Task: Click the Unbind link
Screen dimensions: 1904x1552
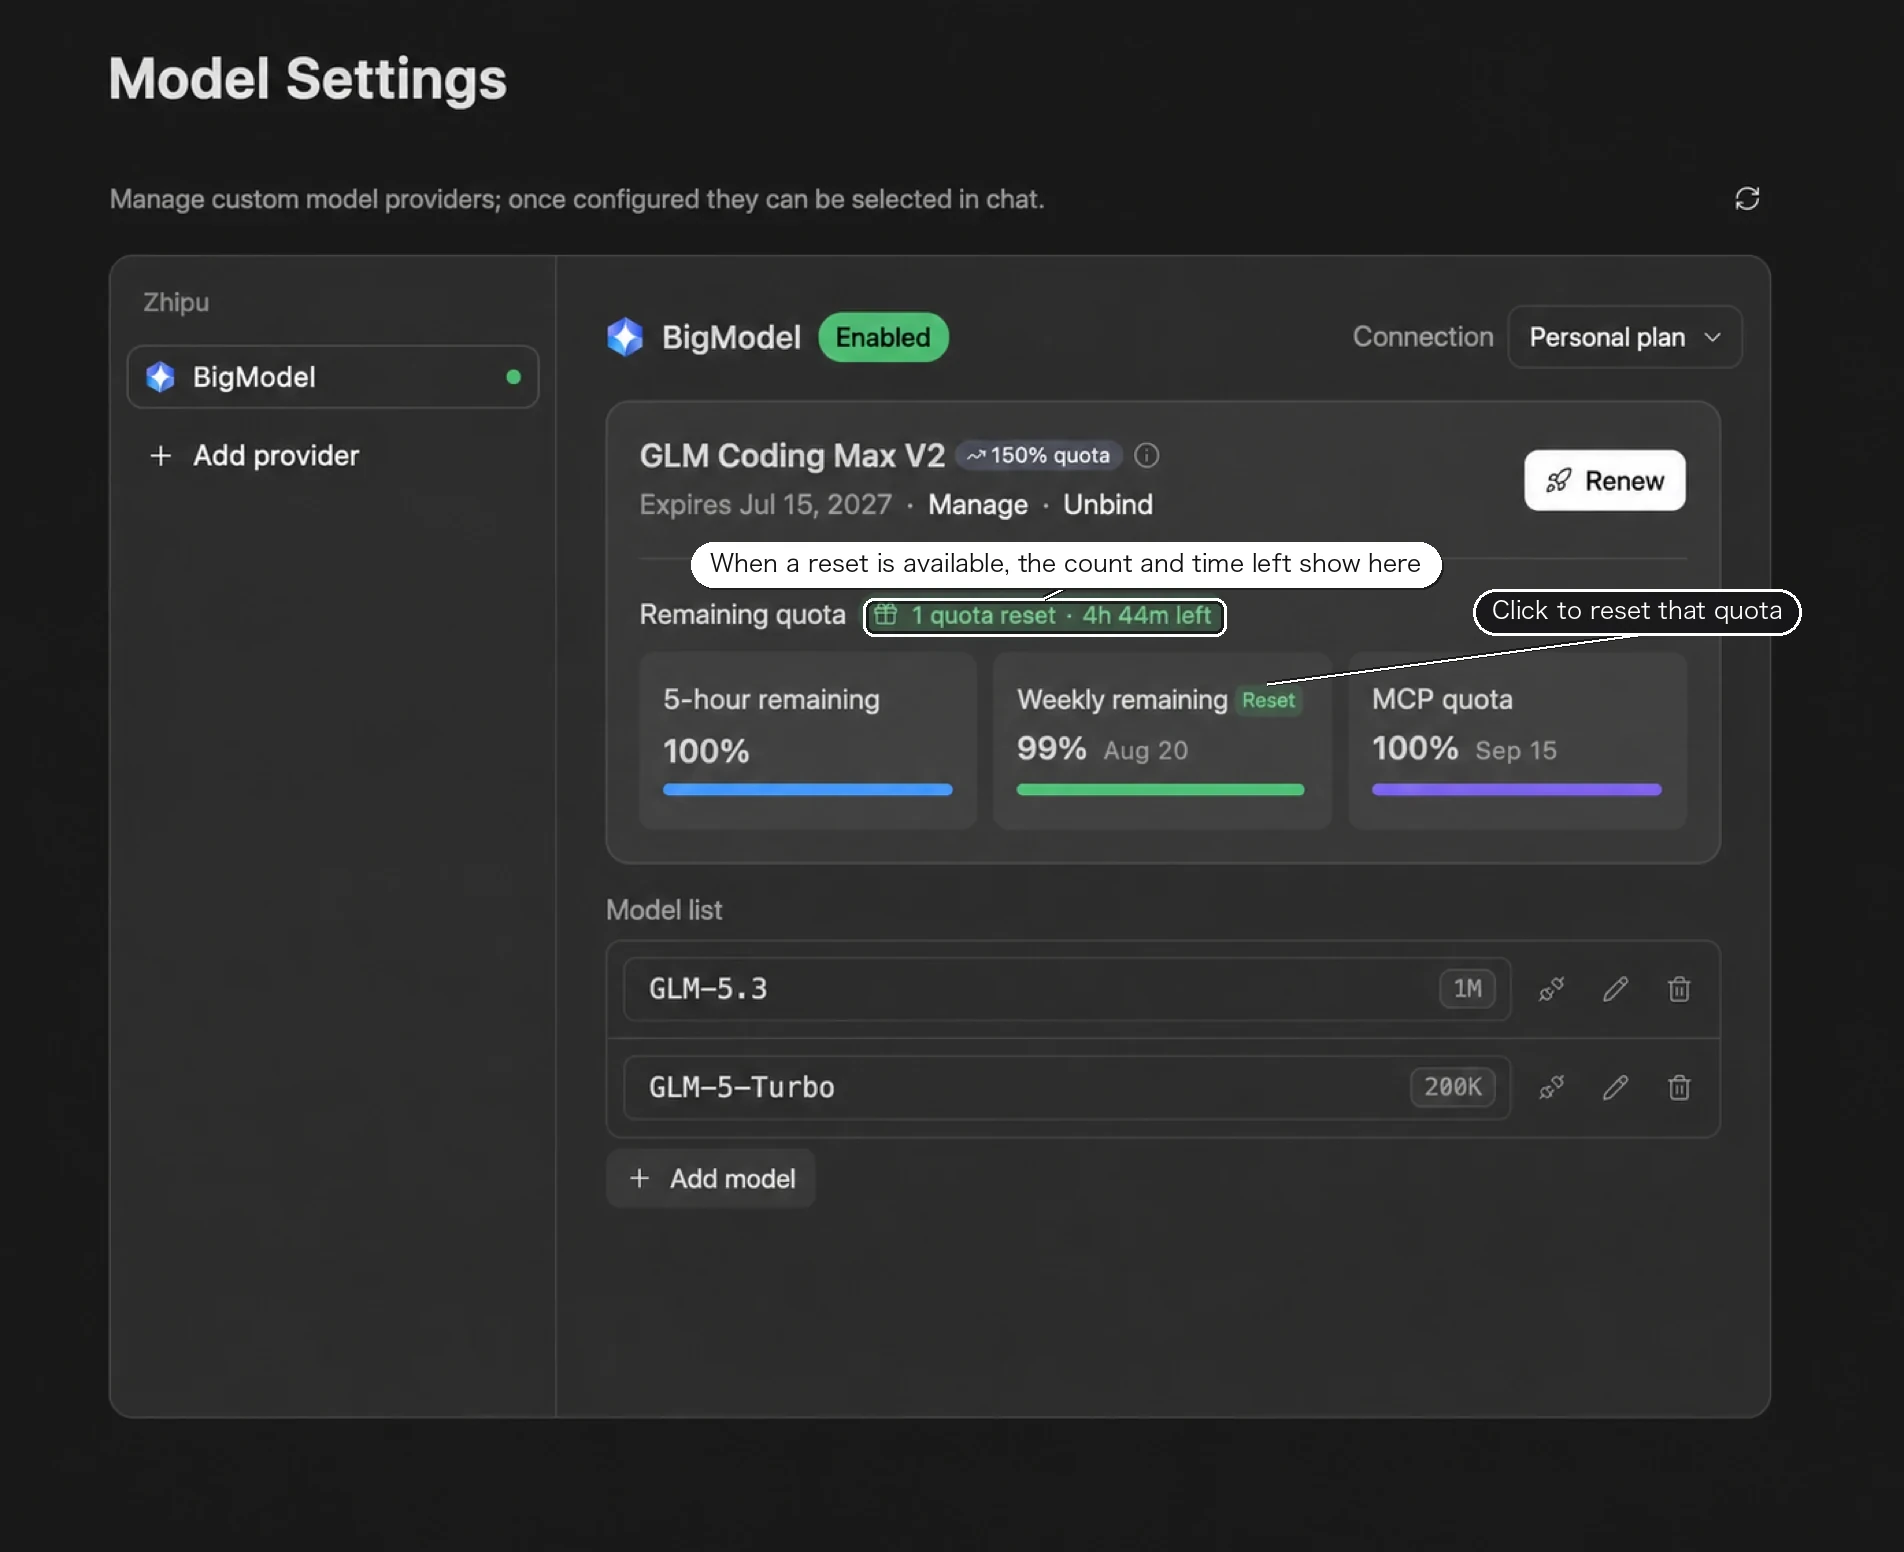Action: tap(1107, 505)
